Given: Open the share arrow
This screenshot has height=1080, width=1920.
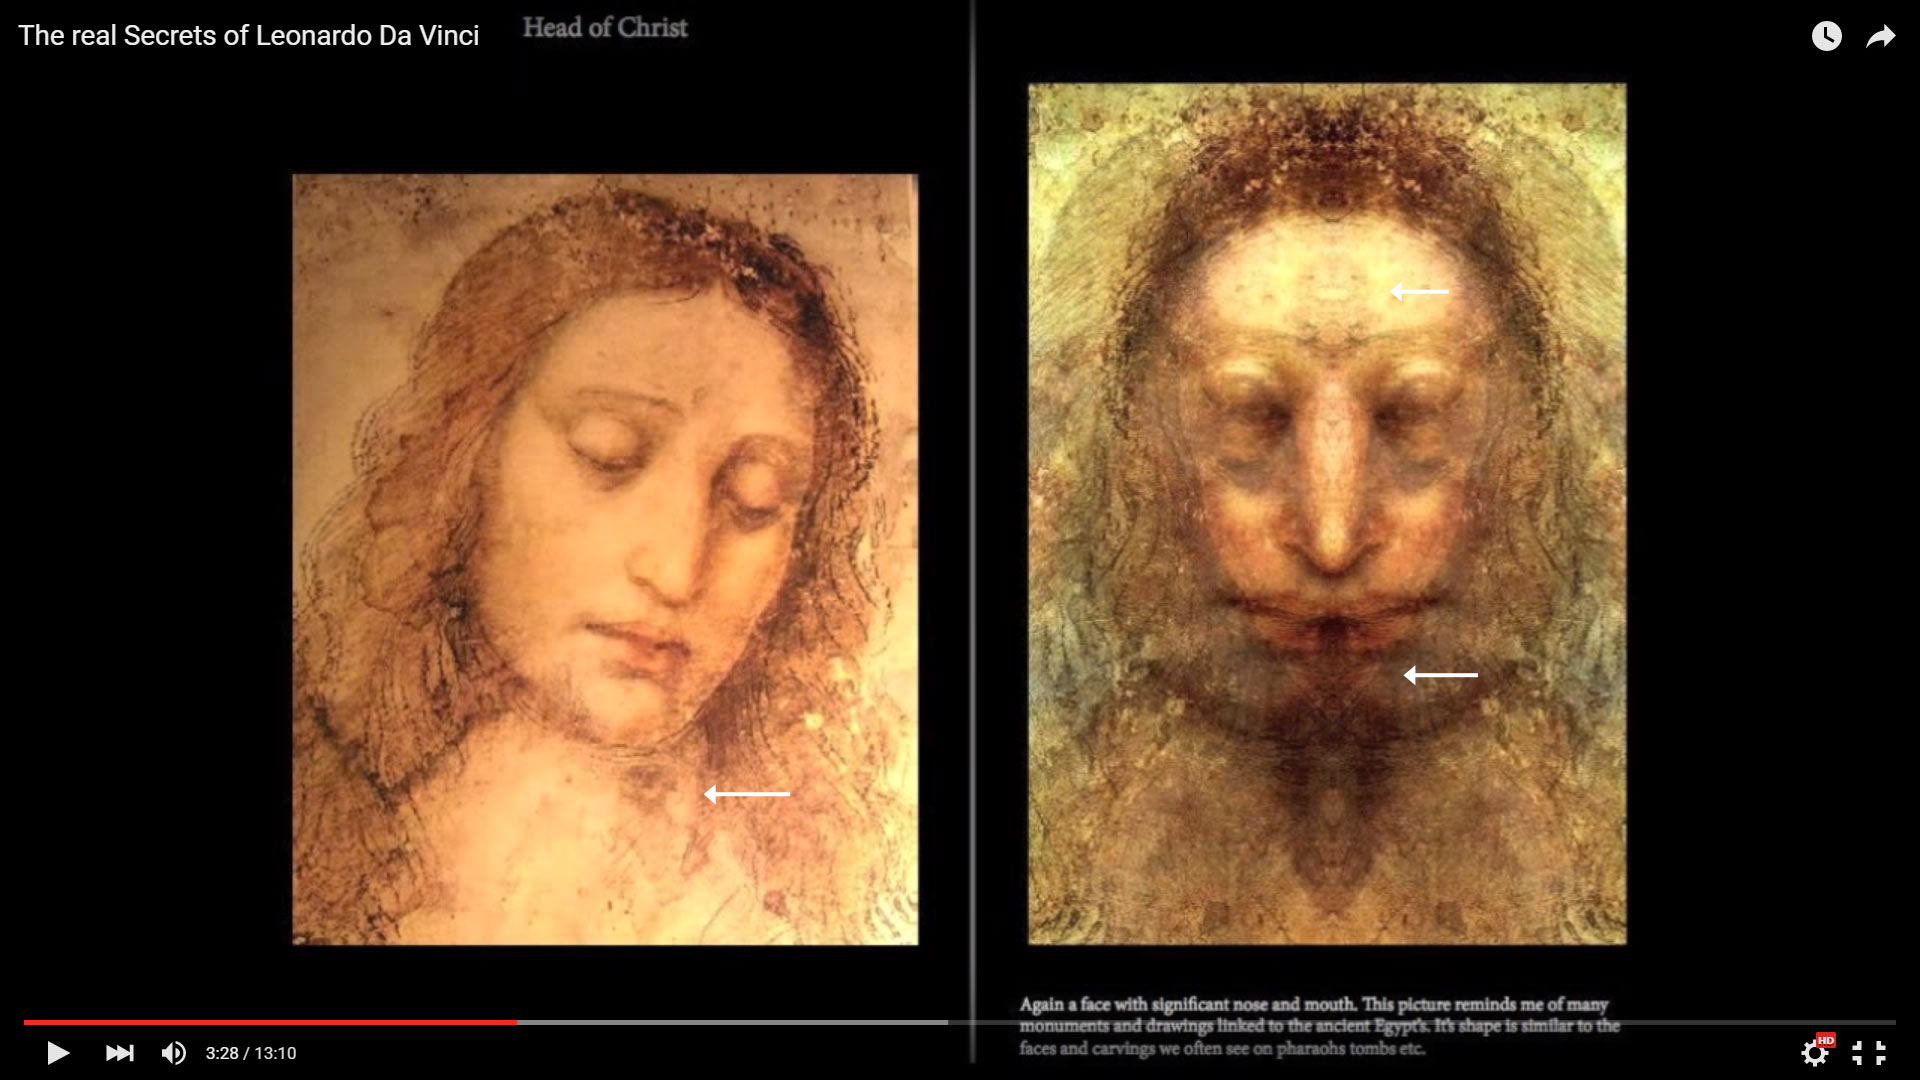Looking at the screenshot, I should point(1881,37).
